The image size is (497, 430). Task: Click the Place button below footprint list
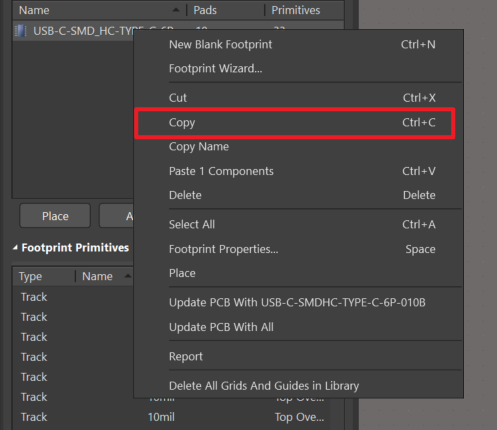55,216
